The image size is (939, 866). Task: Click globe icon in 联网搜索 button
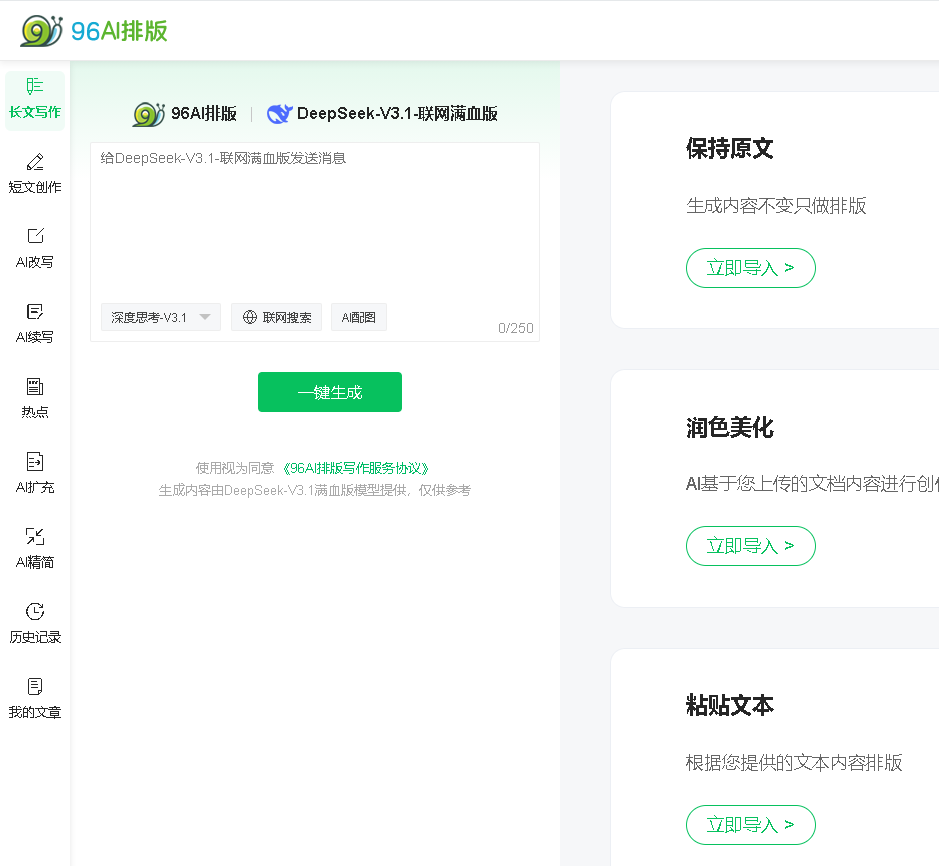[250, 317]
